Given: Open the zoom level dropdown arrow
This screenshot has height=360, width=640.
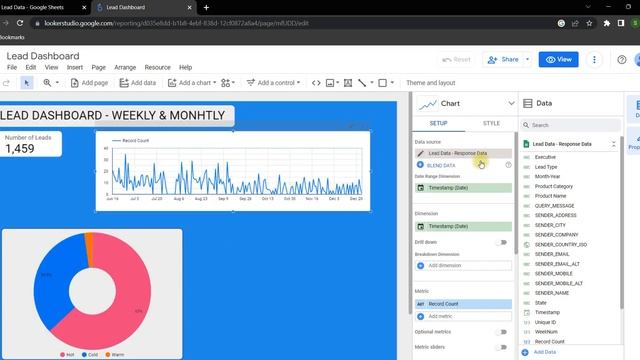Looking at the screenshot, I should click(57, 83).
